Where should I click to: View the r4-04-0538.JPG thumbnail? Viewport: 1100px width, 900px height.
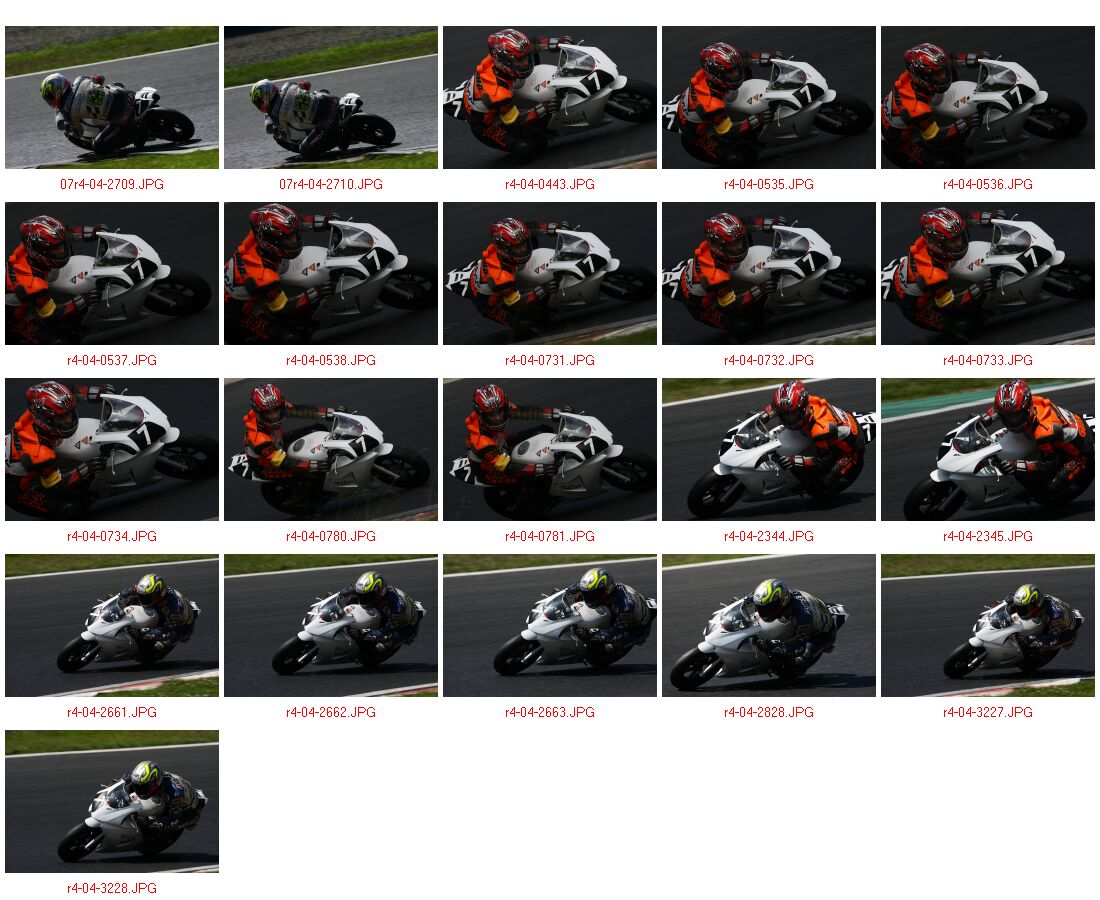click(330, 274)
